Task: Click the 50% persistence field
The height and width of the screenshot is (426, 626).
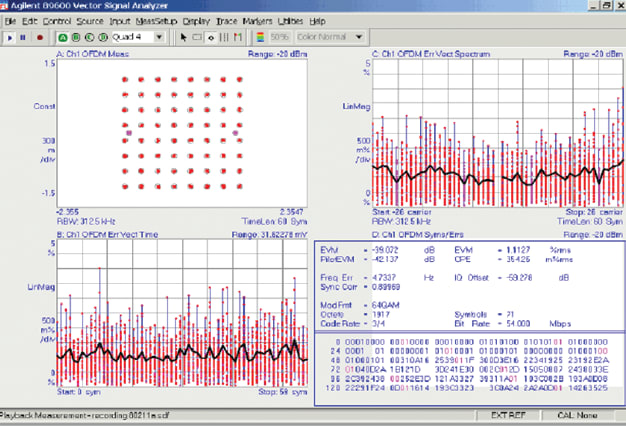Action: coord(279,37)
